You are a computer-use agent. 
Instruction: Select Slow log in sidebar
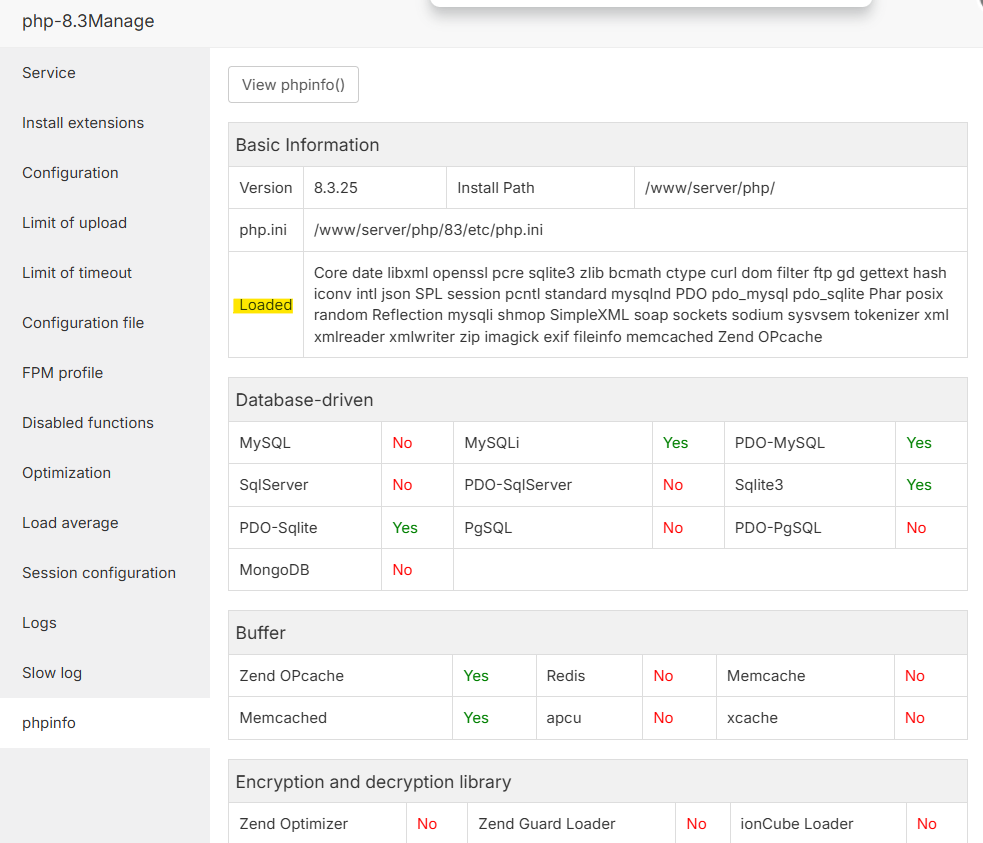coord(52,673)
